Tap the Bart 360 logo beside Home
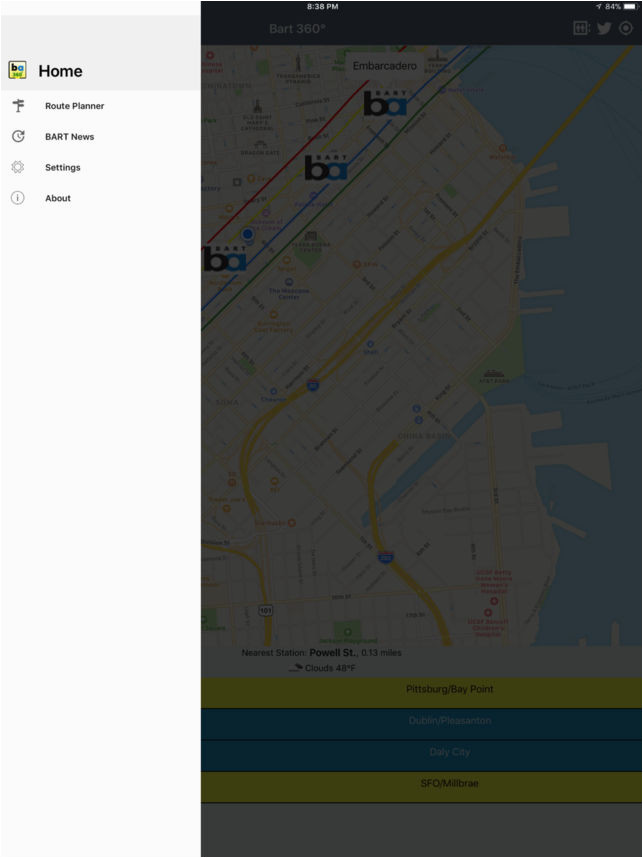This screenshot has height=858, width=643. pos(18,71)
